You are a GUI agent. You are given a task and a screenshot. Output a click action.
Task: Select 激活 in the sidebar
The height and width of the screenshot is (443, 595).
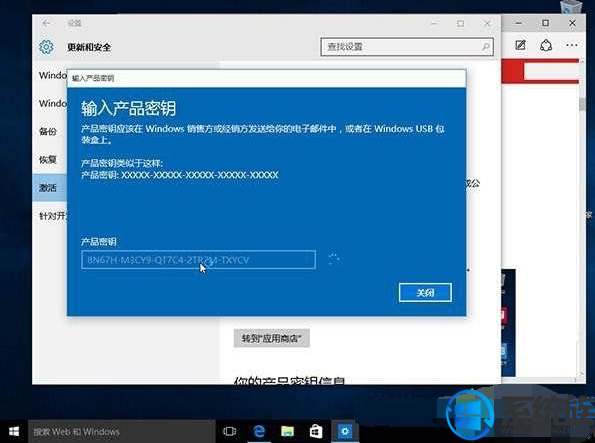pyautogui.click(x=48, y=188)
